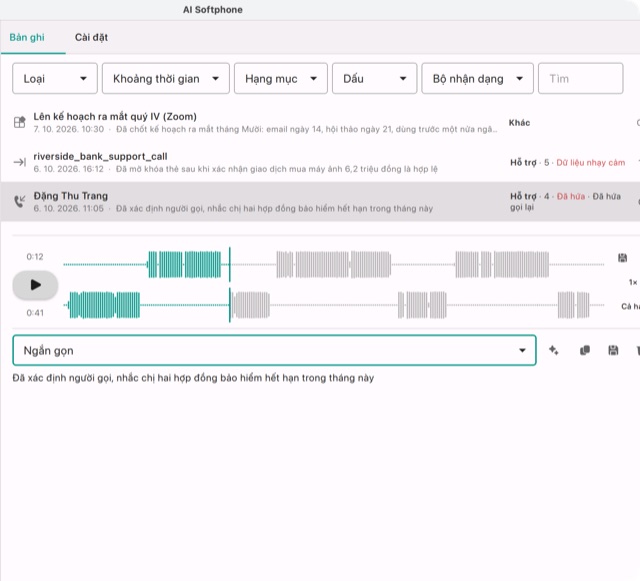The image size is (640, 581).
Task: Open the Hạng mục dropdown
Action: [281, 78]
